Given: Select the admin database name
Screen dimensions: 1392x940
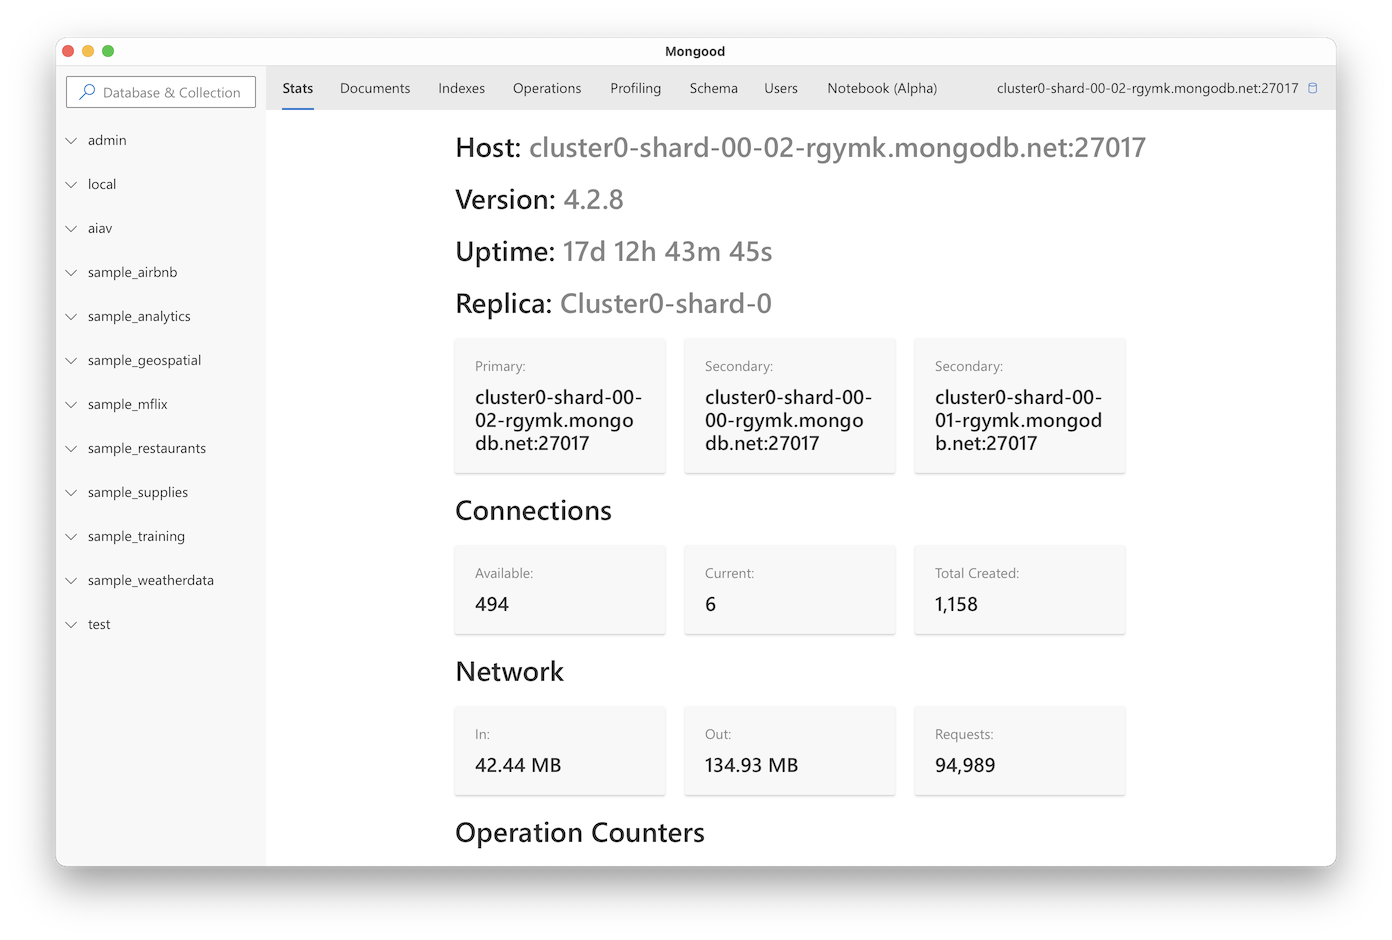Looking at the screenshot, I should point(107,140).
